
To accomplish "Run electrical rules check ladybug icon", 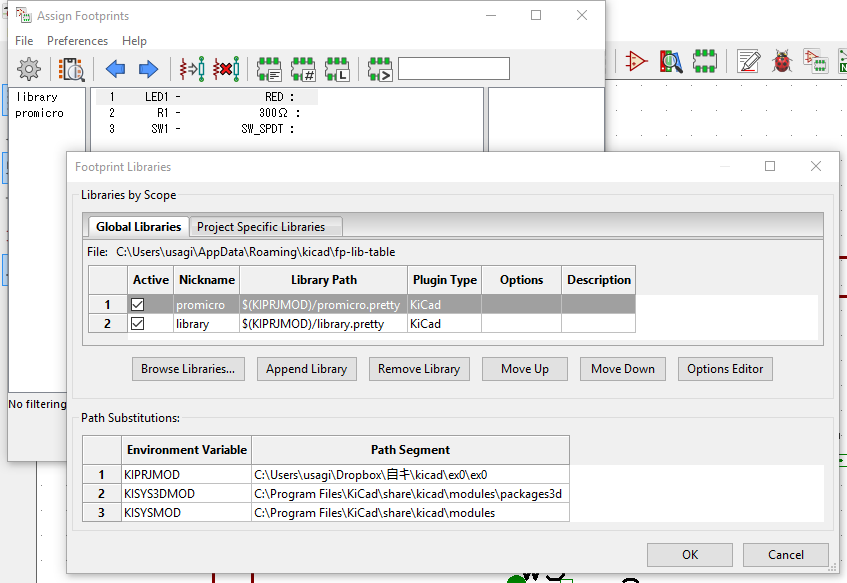I will point(782,61).
